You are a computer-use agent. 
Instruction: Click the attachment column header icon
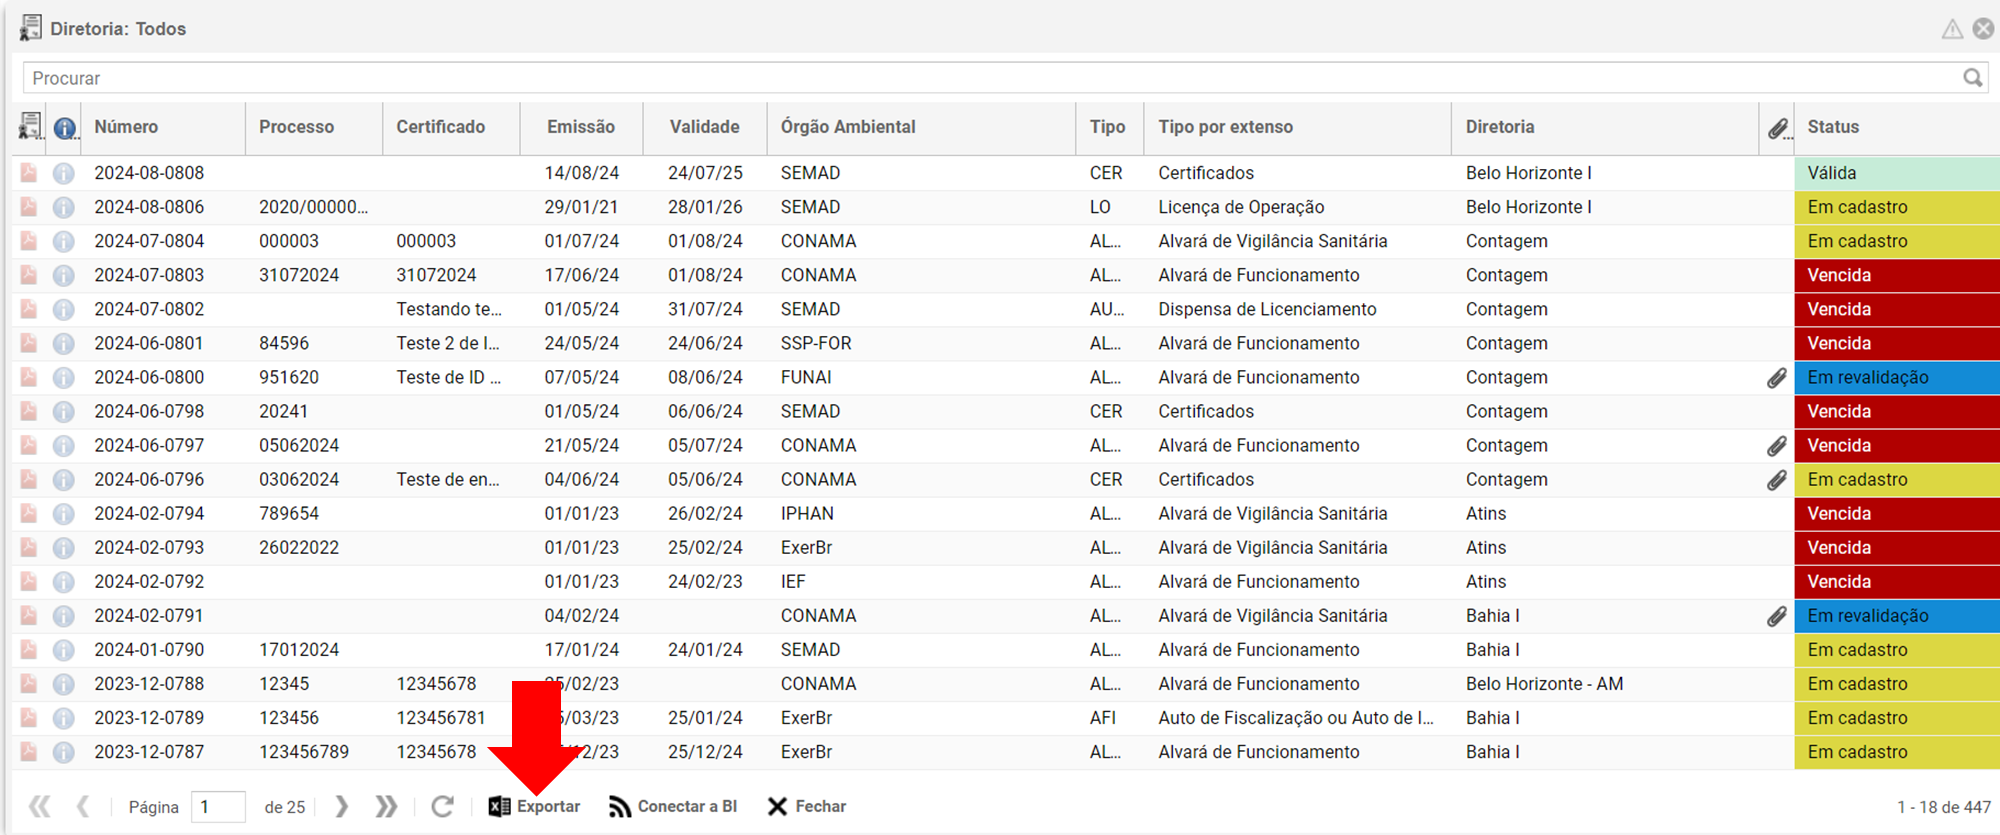(1777, 128)
